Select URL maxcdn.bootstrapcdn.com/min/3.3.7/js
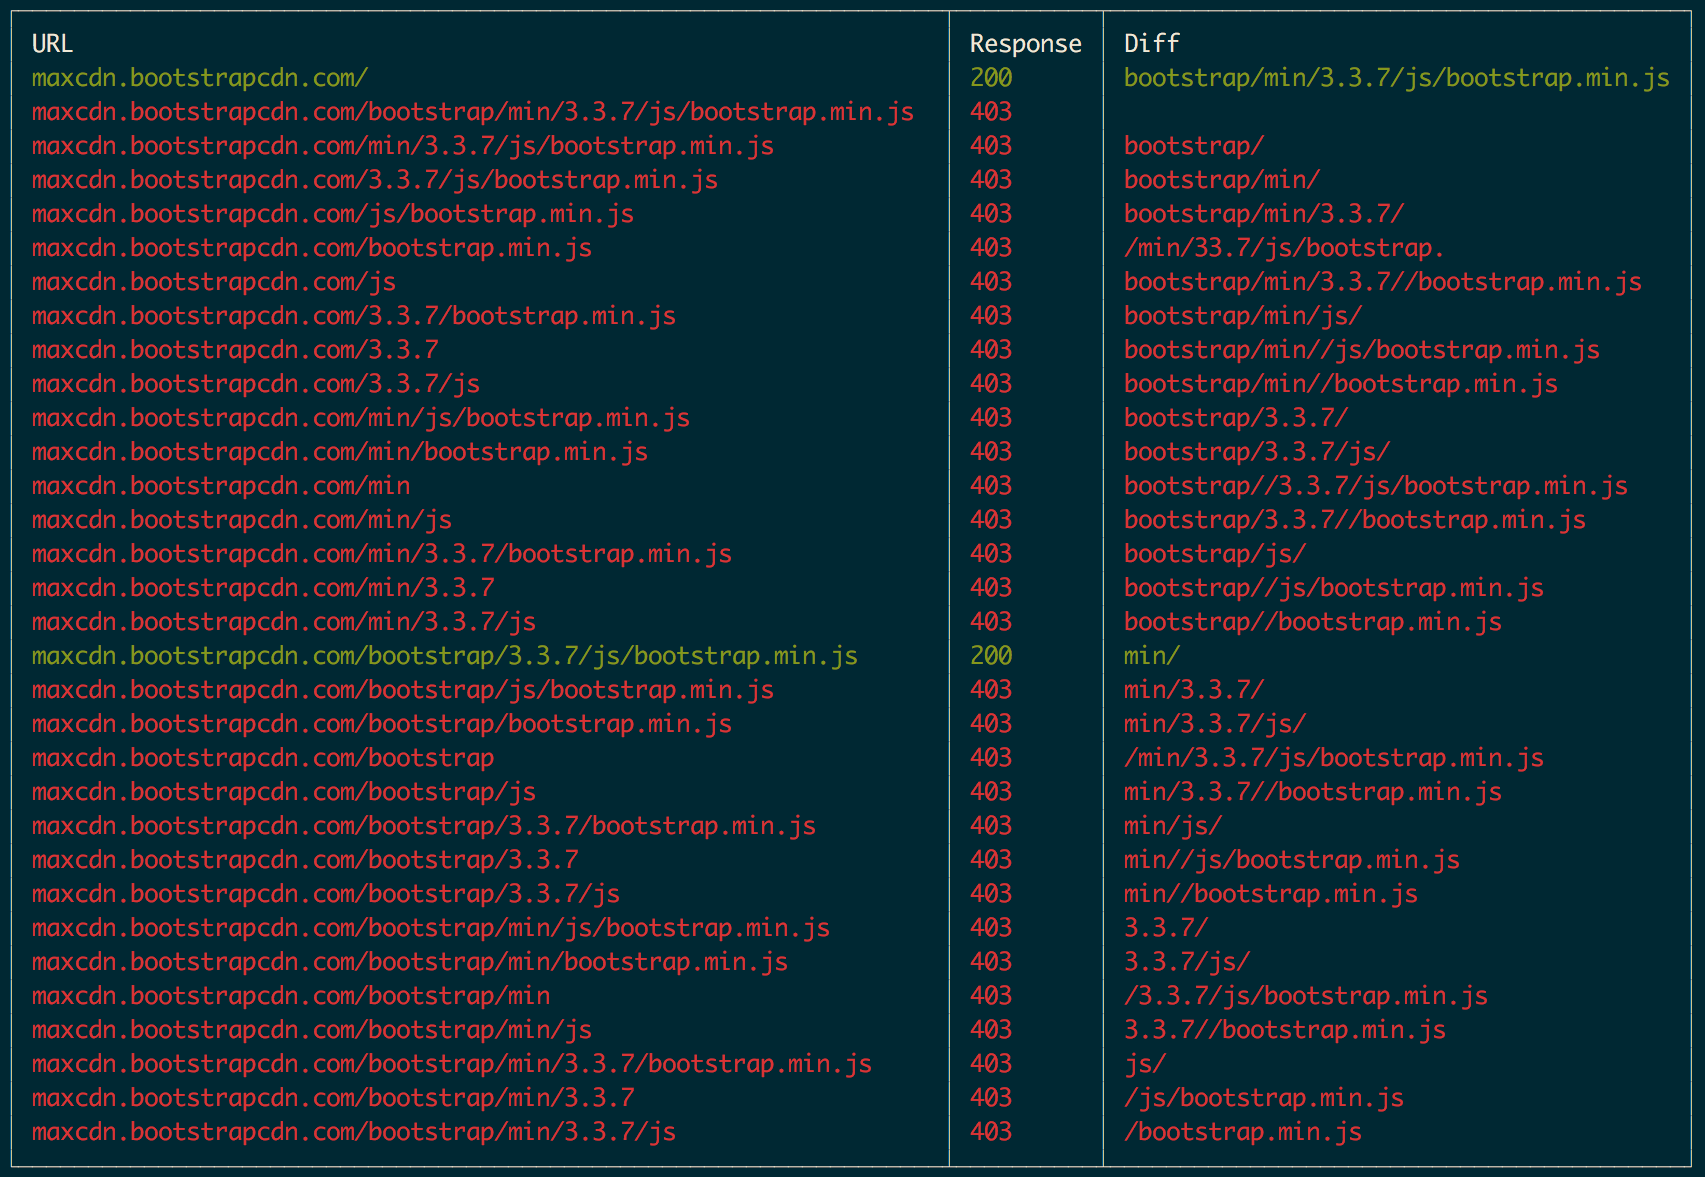 [284, 622]
